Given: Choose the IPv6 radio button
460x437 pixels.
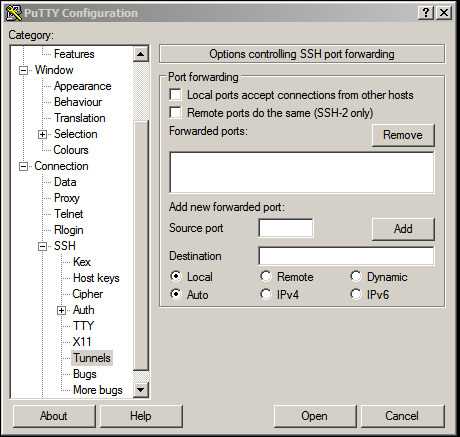Looking at the screenshot, I should click(x=356, y=294).
